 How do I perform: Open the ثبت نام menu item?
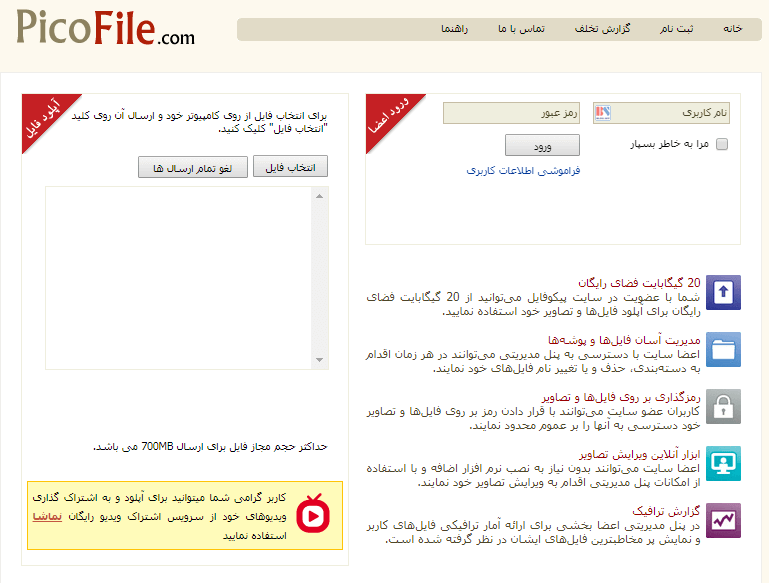coord(676,29)
